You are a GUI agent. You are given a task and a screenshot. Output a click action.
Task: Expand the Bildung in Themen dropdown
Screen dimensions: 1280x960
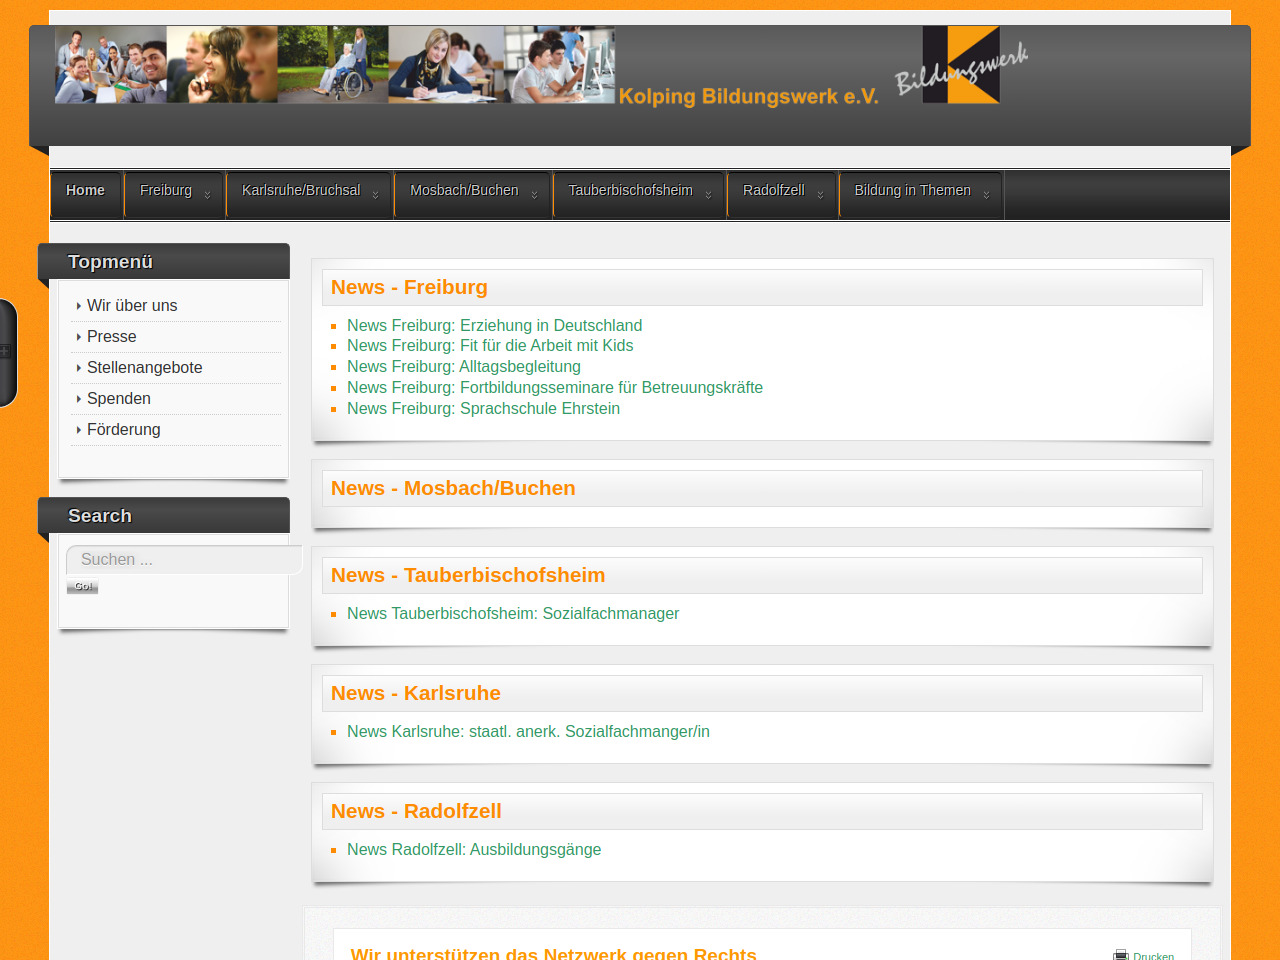click(986, 195)
